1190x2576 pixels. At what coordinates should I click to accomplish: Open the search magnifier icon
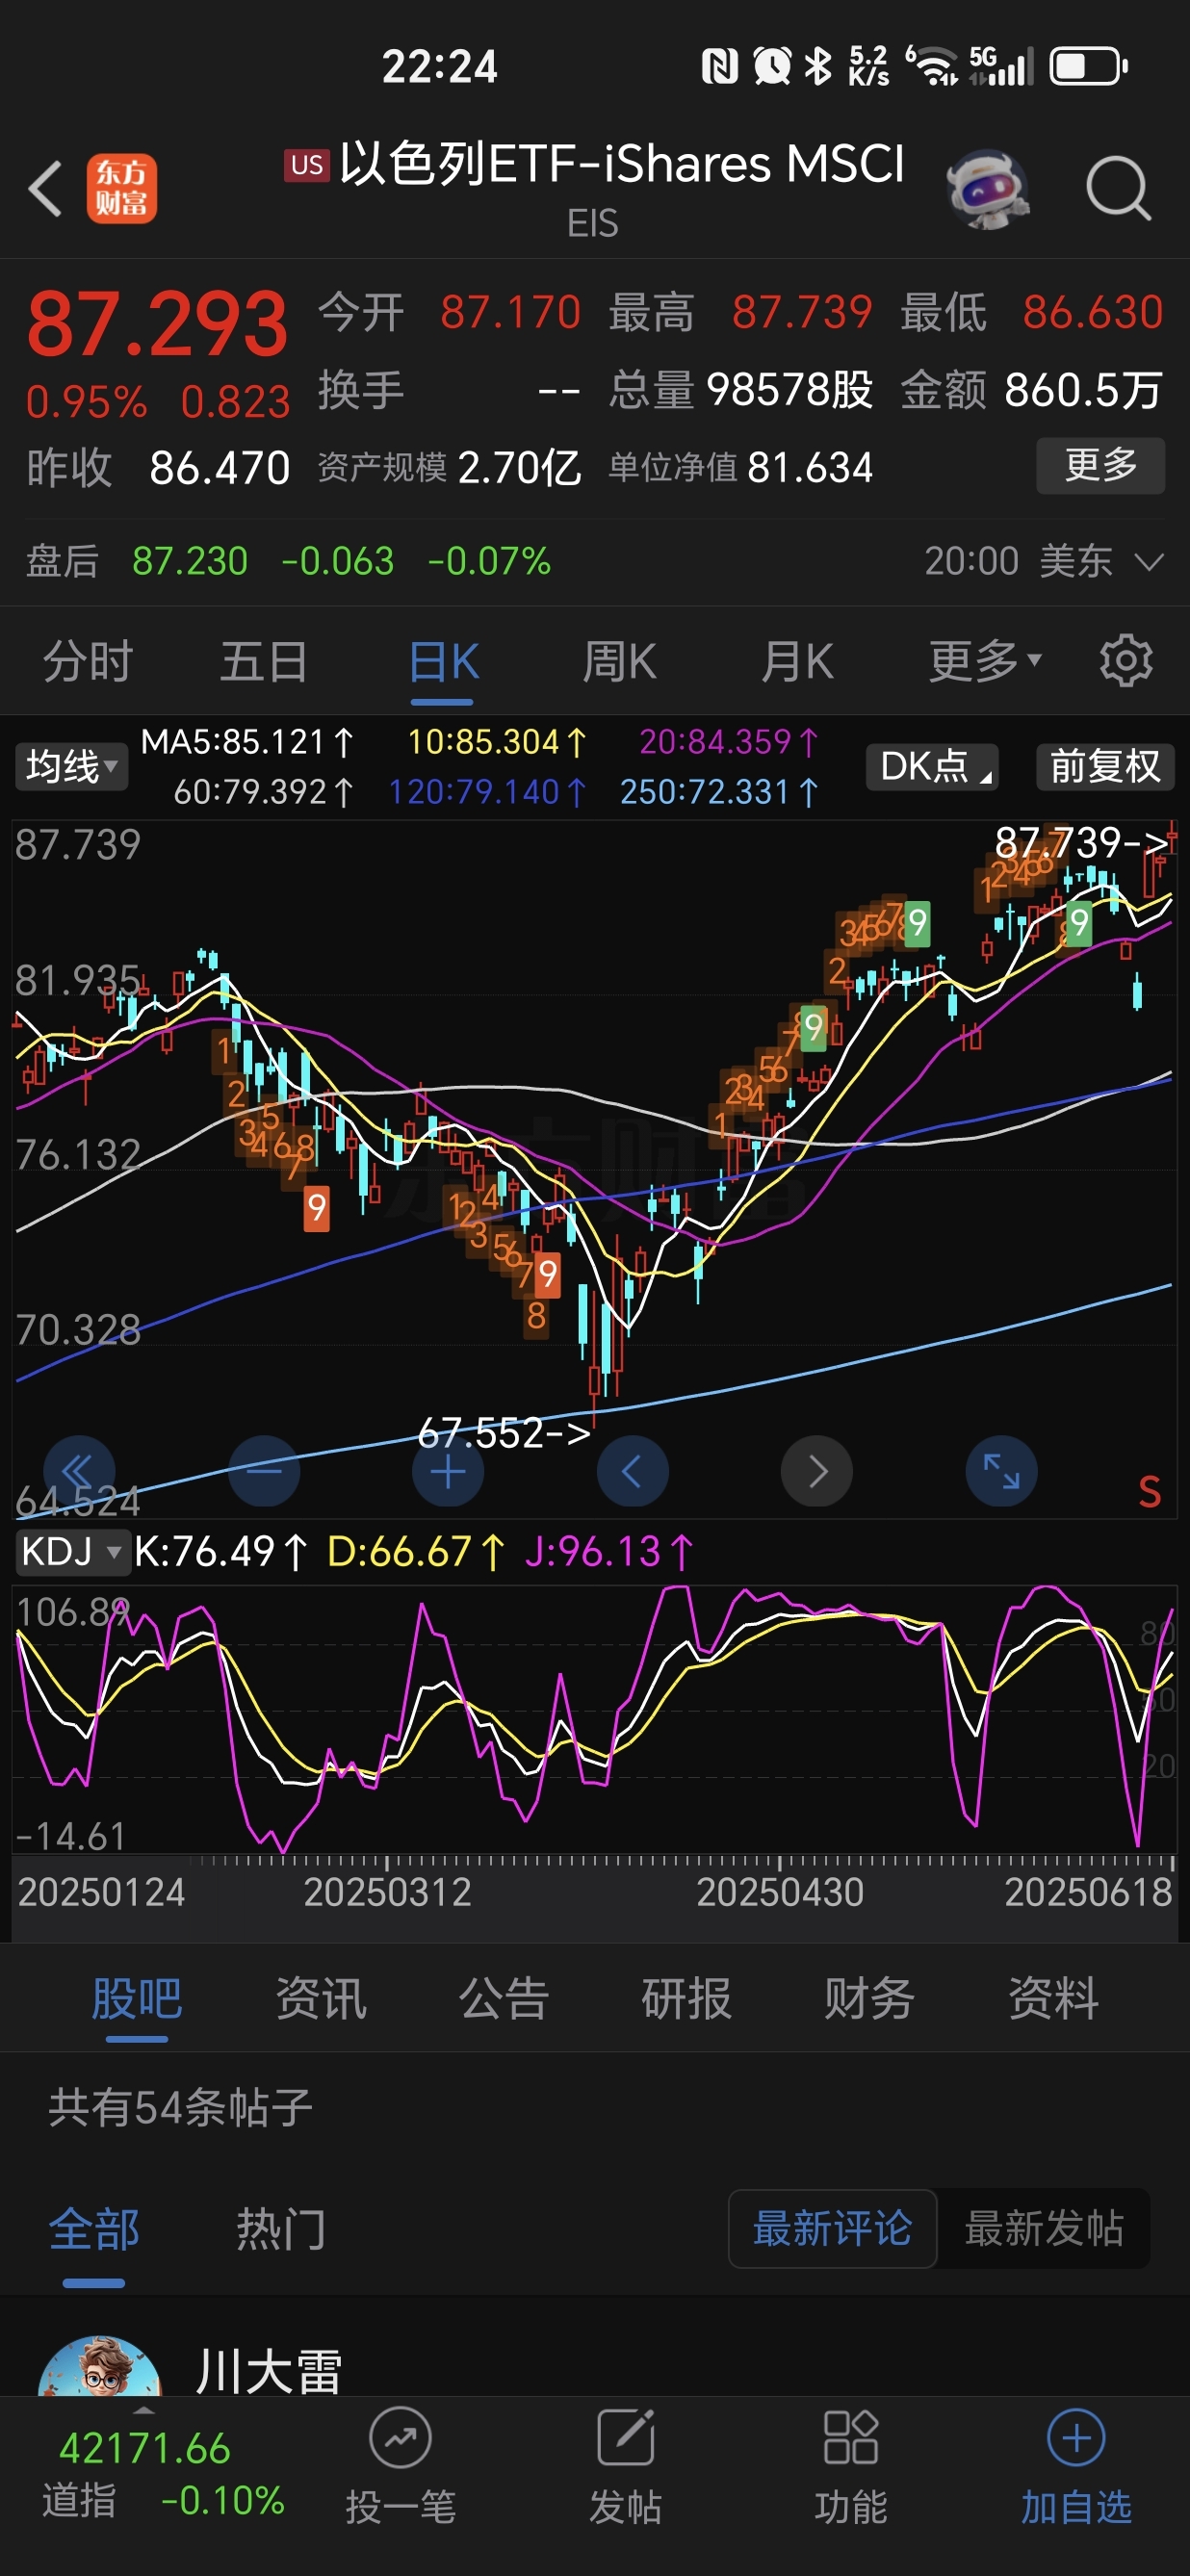1118,188
